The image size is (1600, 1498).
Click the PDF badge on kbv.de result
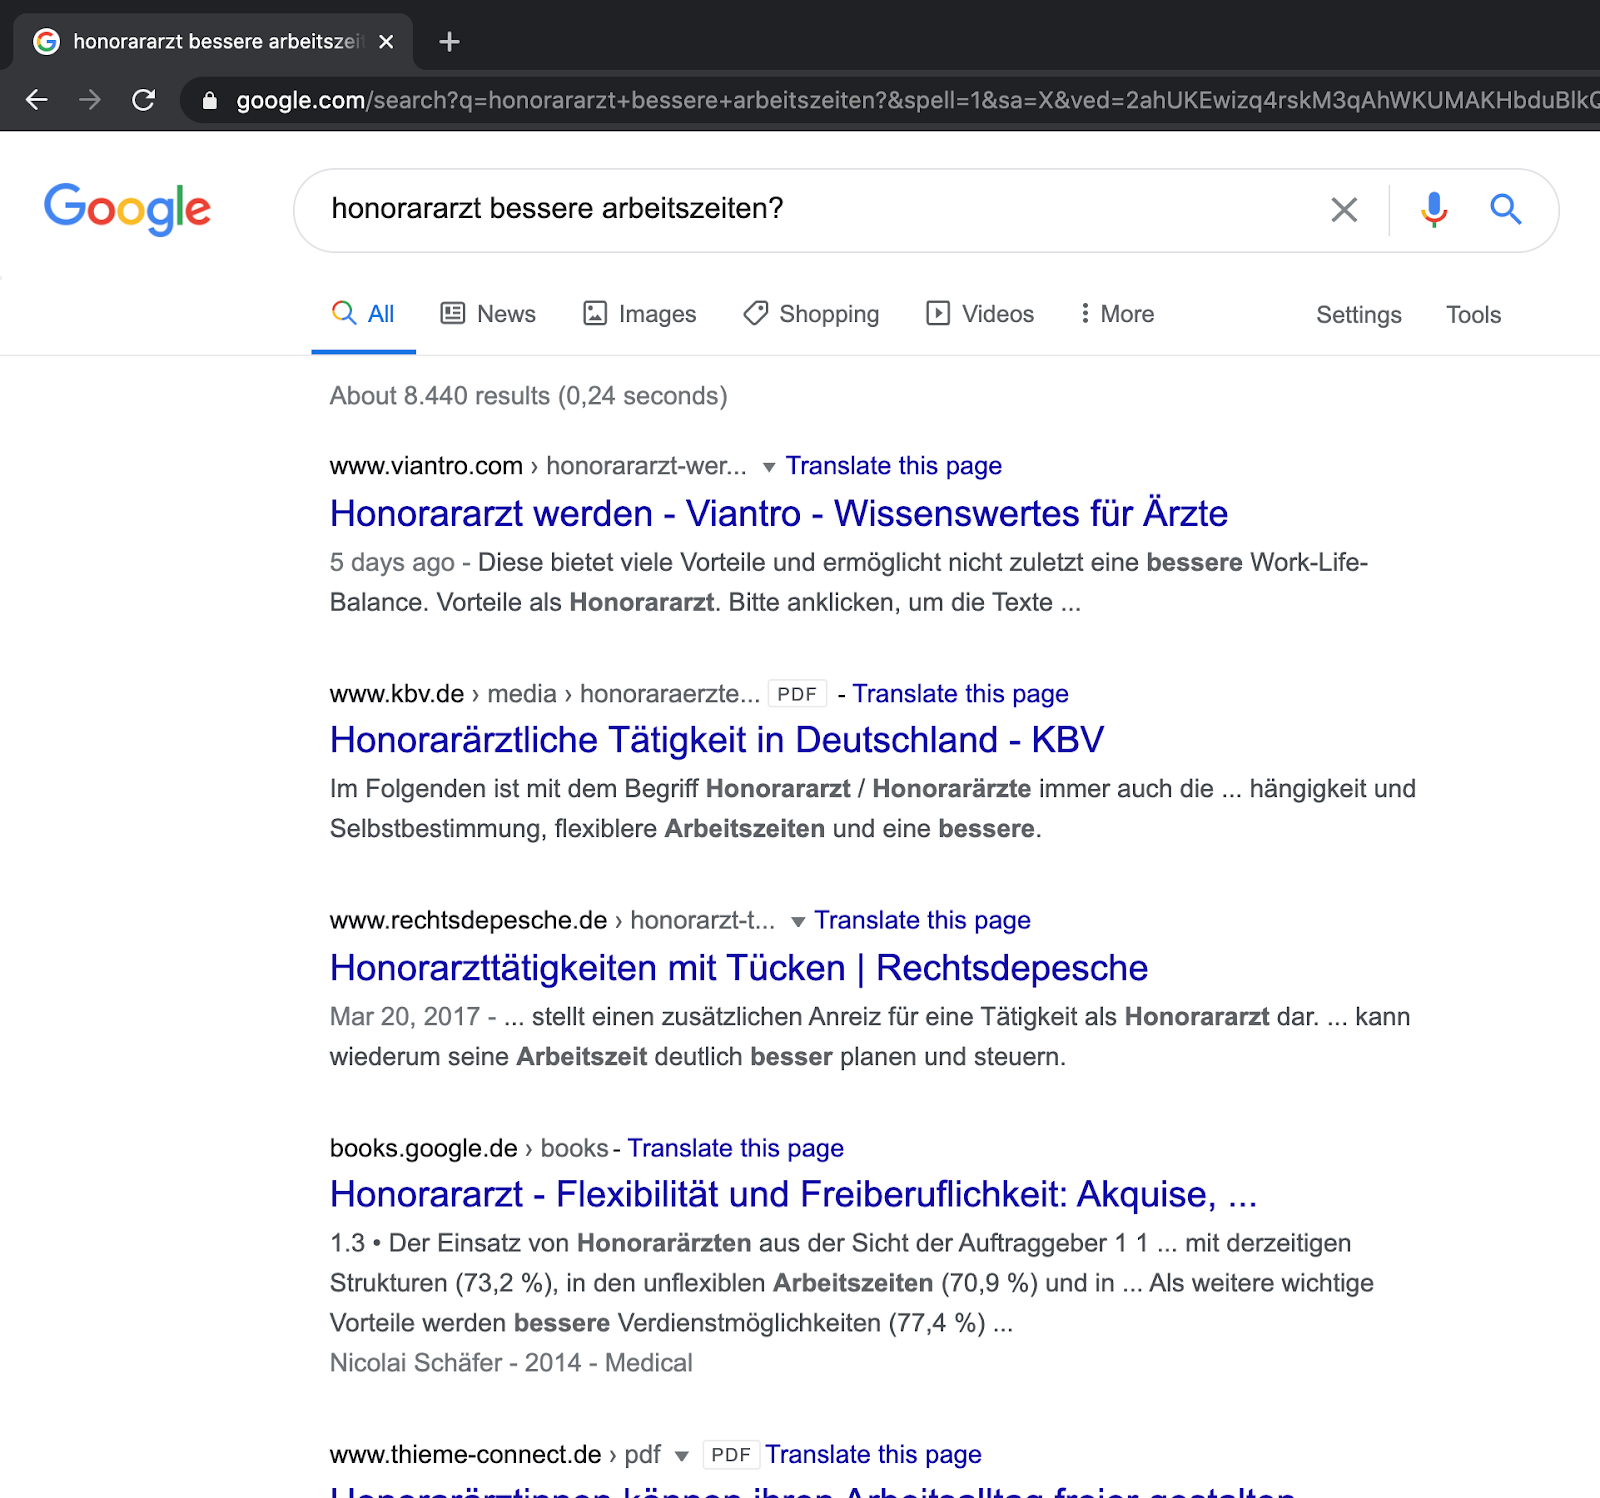coord(797,694)
